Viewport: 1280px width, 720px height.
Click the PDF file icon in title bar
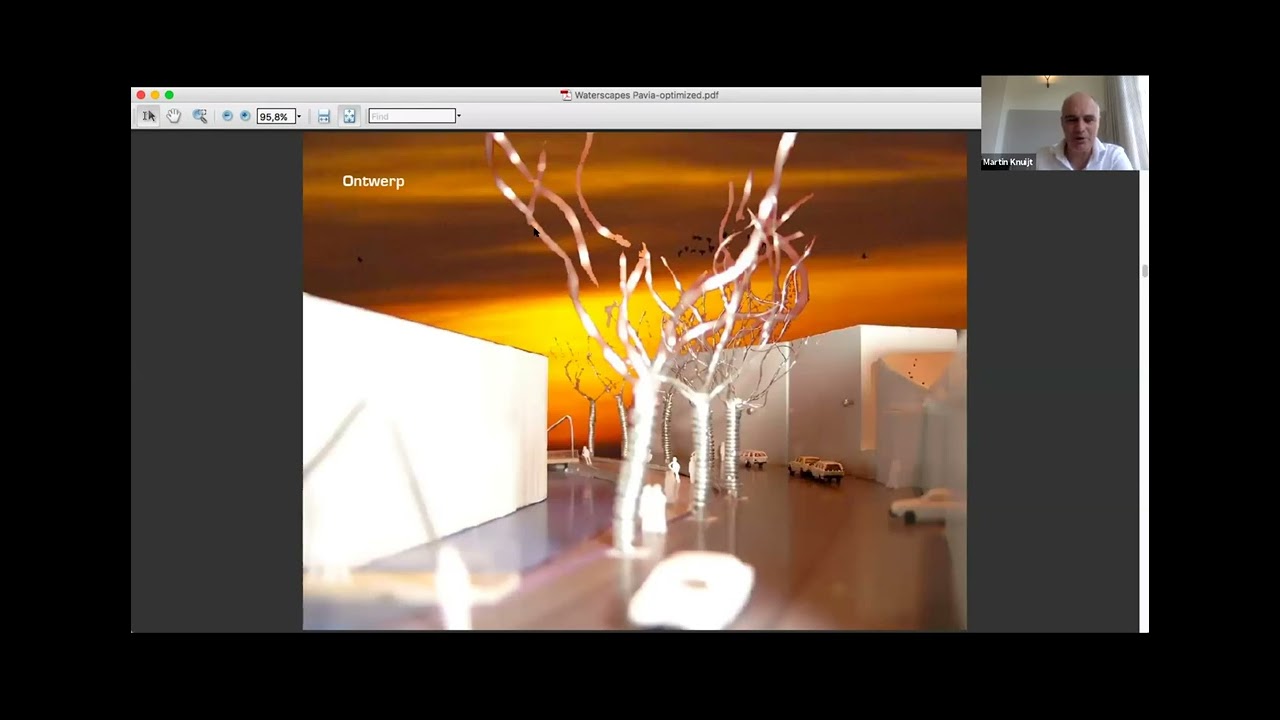[566, 95]
